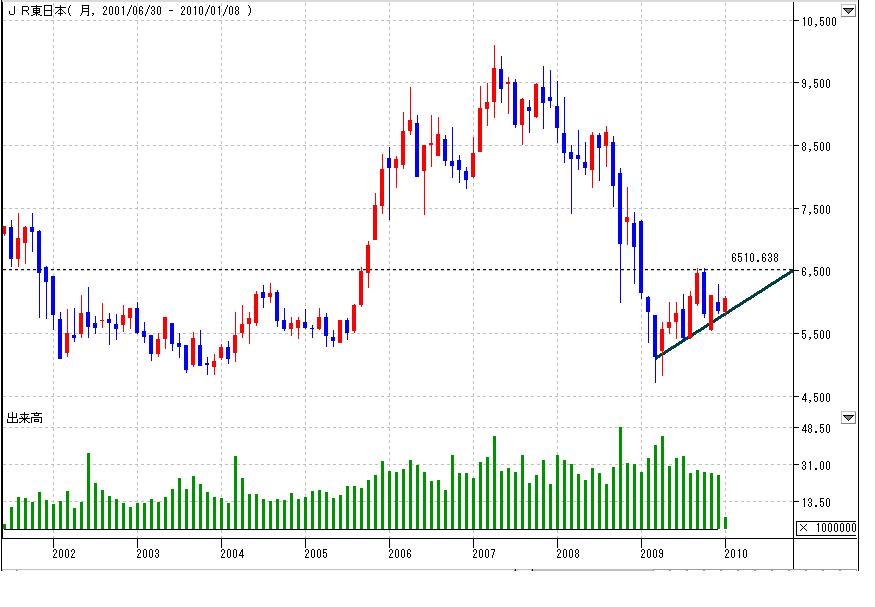The height and width of the screenshot is (607, 875).
Task: Select the tallest green volume bar in 2008
Action: 620,478
